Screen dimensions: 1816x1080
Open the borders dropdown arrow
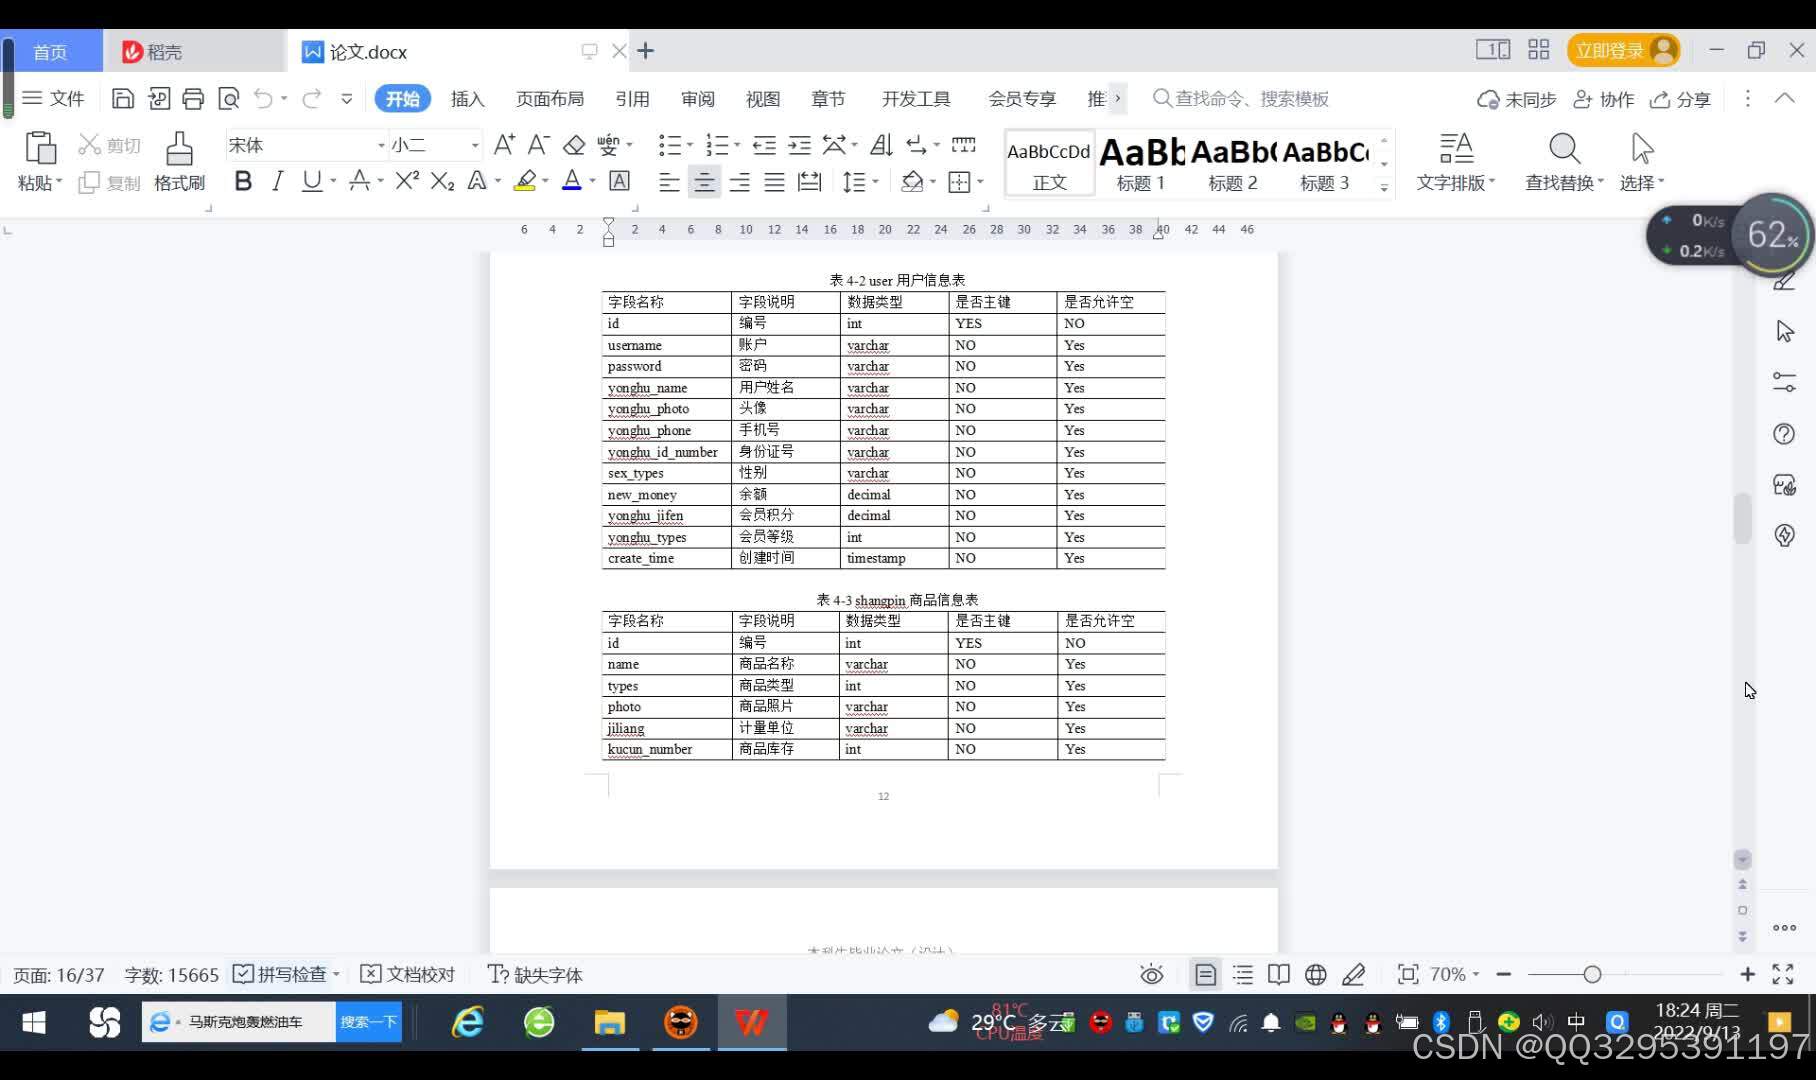(980, 182)
